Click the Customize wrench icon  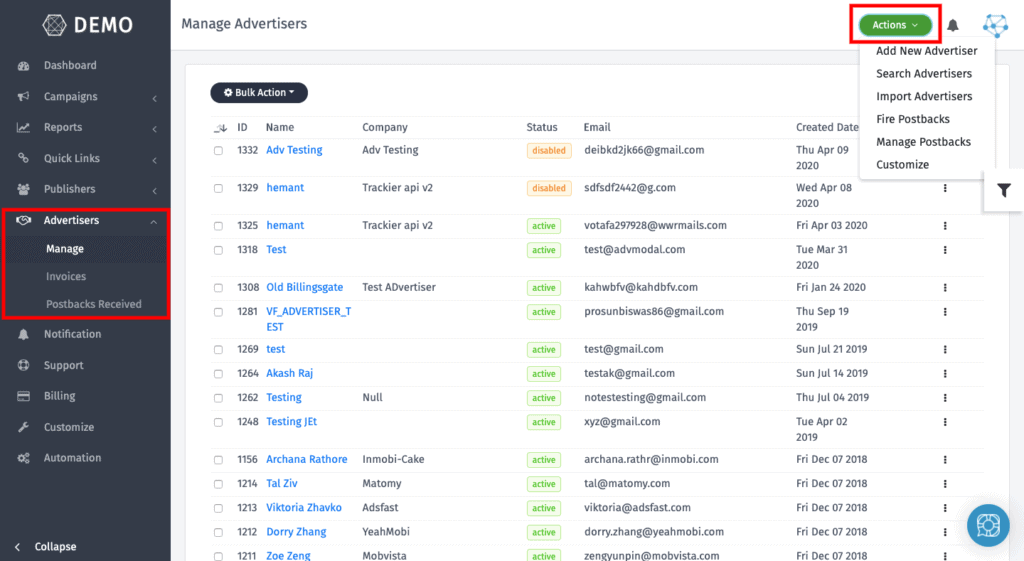24,427
